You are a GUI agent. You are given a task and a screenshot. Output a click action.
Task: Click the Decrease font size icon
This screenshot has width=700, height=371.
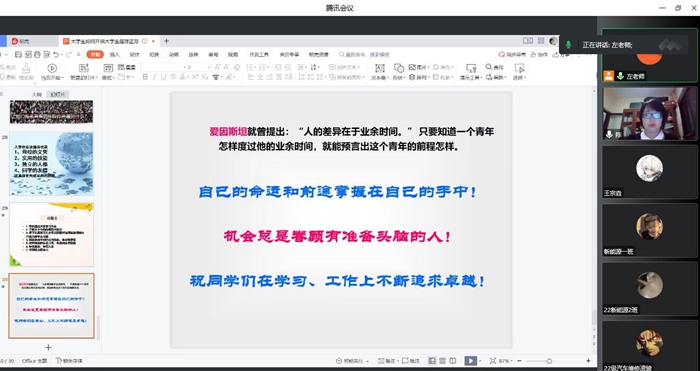(x=227, y=67)
